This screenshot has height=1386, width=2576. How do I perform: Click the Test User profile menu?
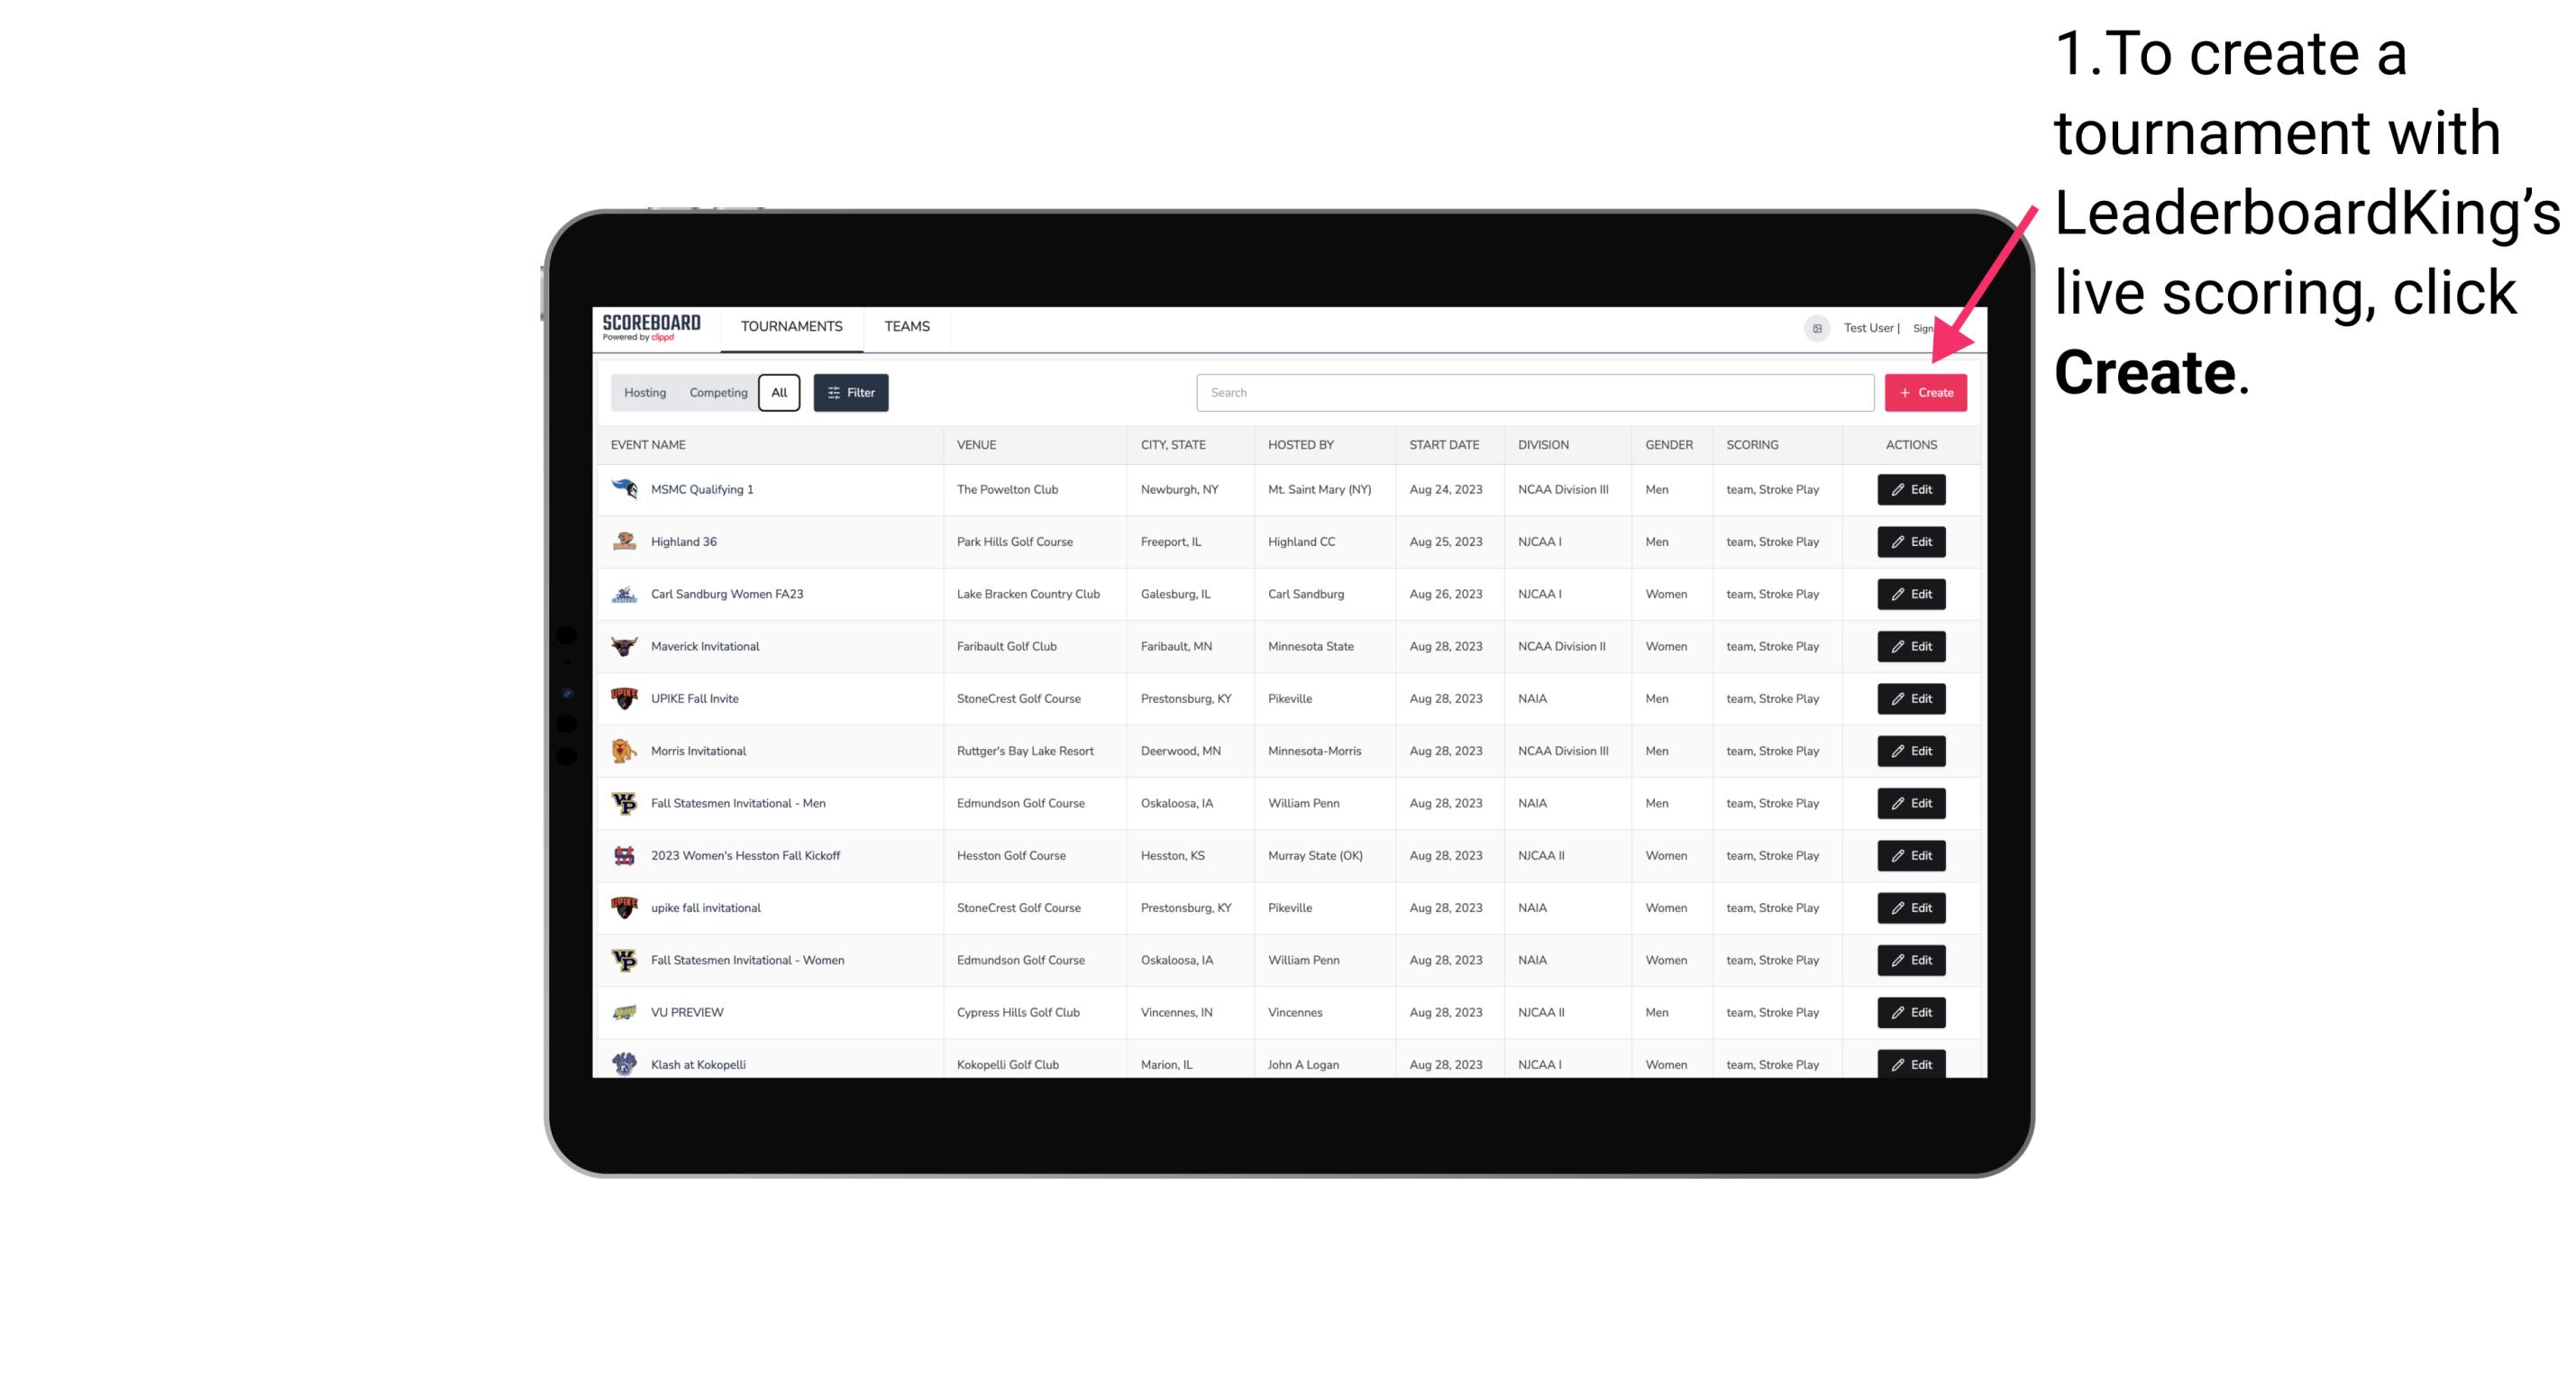[x=1868, y=326]
